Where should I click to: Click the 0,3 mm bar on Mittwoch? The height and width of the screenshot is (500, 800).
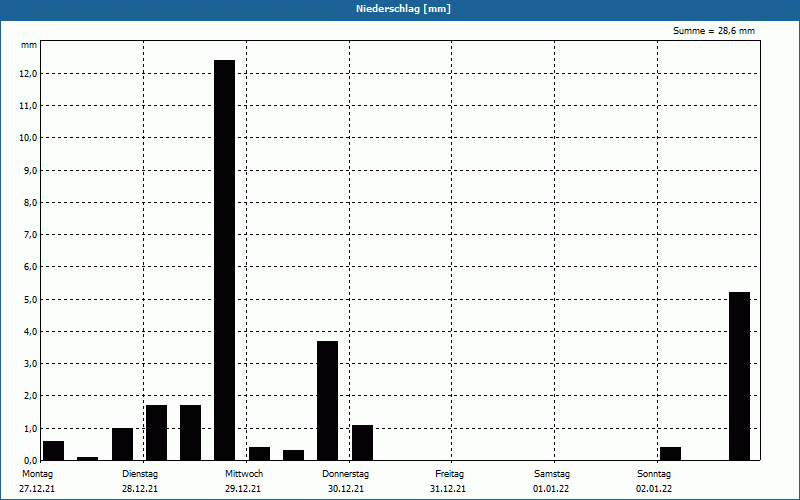tap(293, 455)
